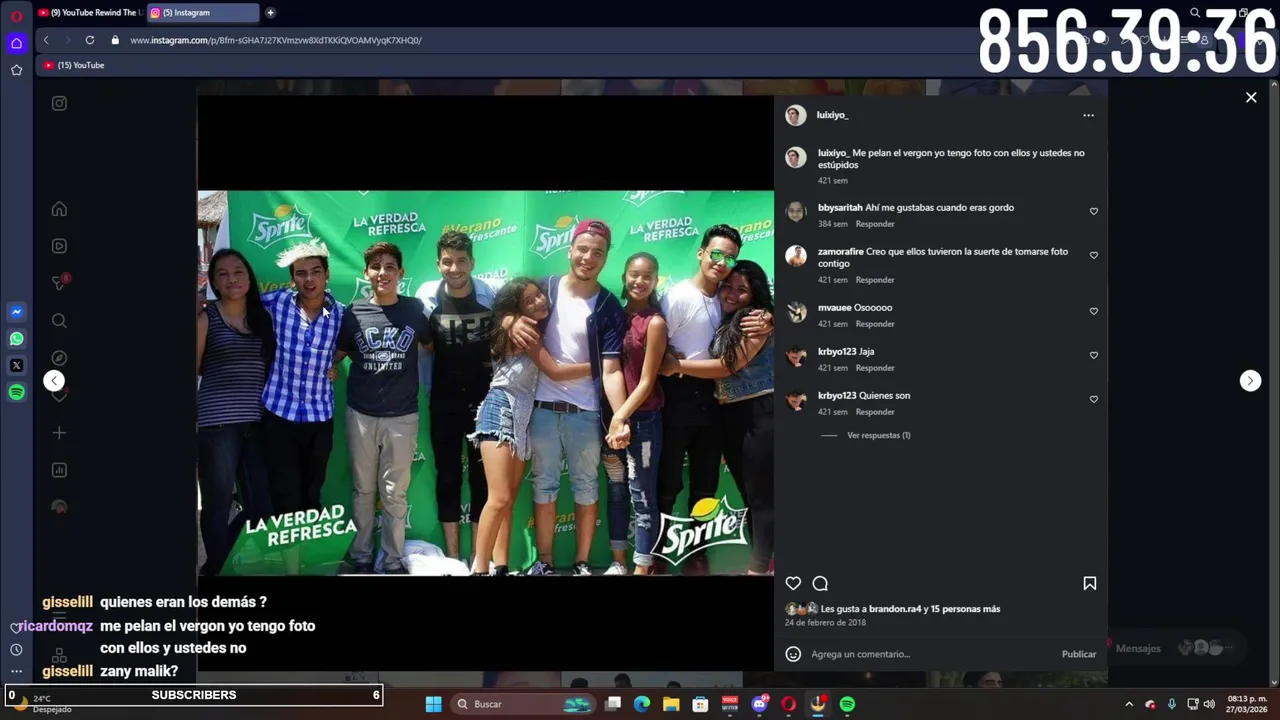Open Instagram search in sidebar

[59, 321]
